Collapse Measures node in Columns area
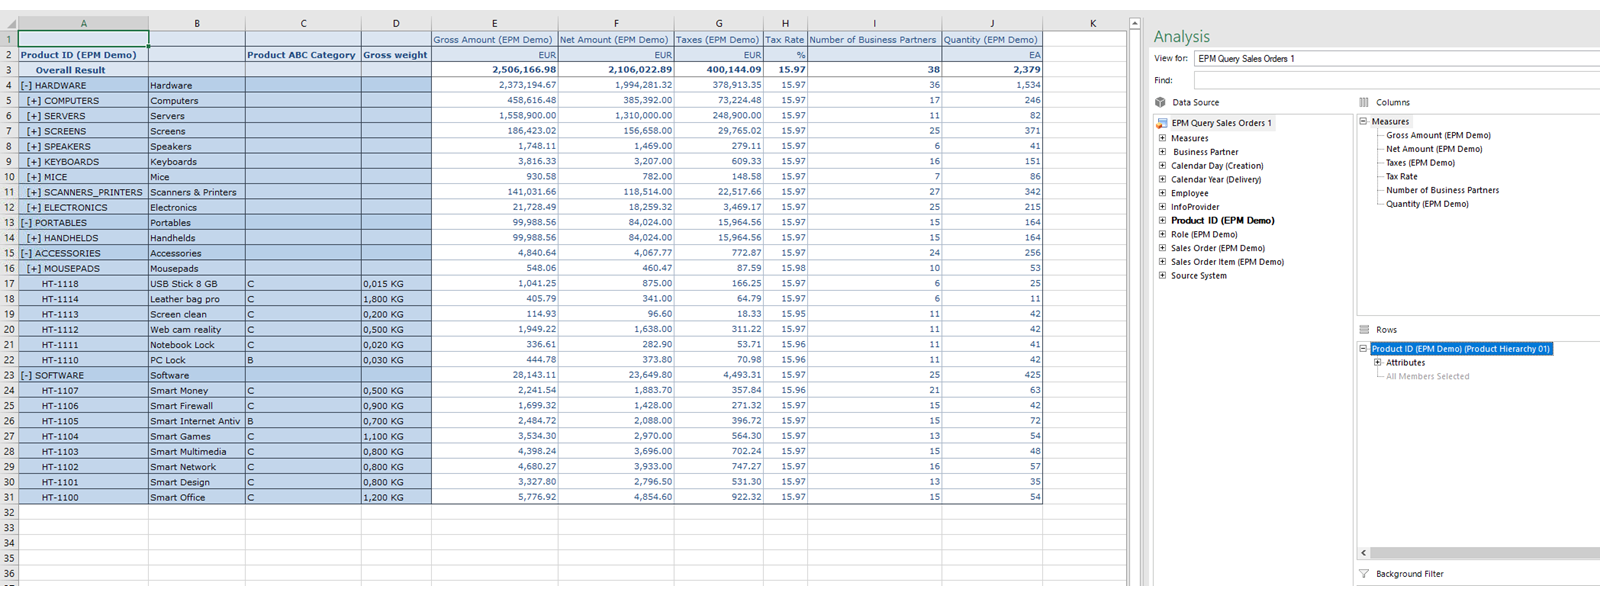Image resolution: width=1600 pixels, height=596 pixels. coord(1363,121)
